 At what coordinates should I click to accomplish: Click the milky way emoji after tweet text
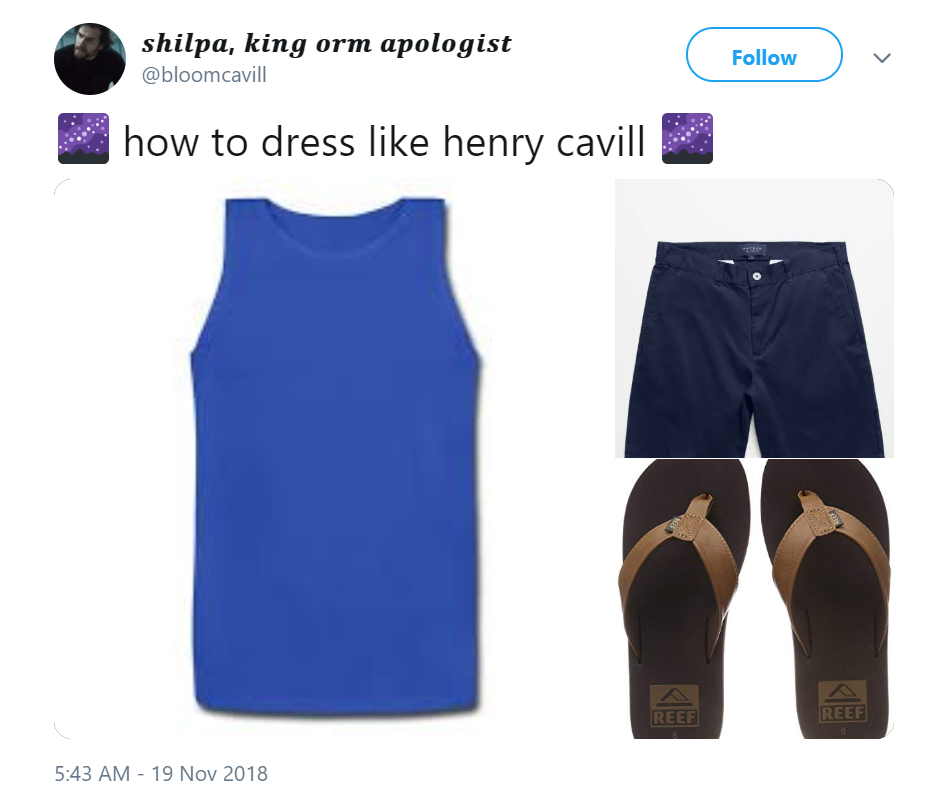[x=687, y=138]
